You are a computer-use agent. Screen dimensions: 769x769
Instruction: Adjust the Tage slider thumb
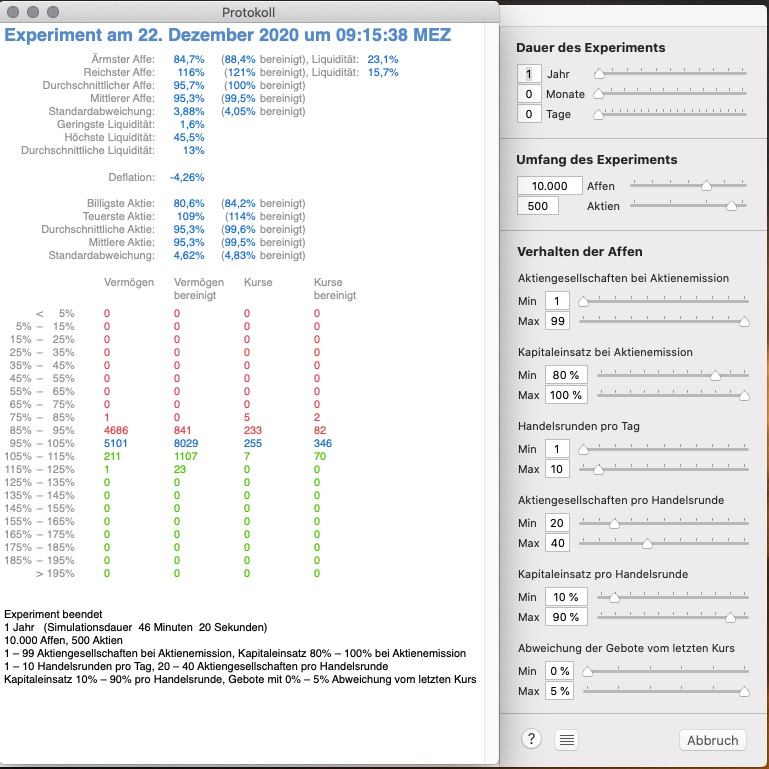tap(598, 115)
